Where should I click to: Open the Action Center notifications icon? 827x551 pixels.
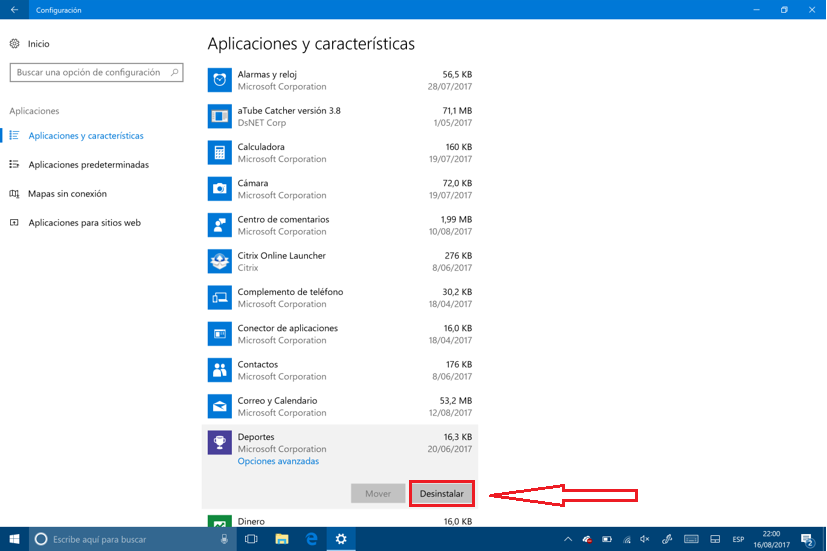point(807,539)
